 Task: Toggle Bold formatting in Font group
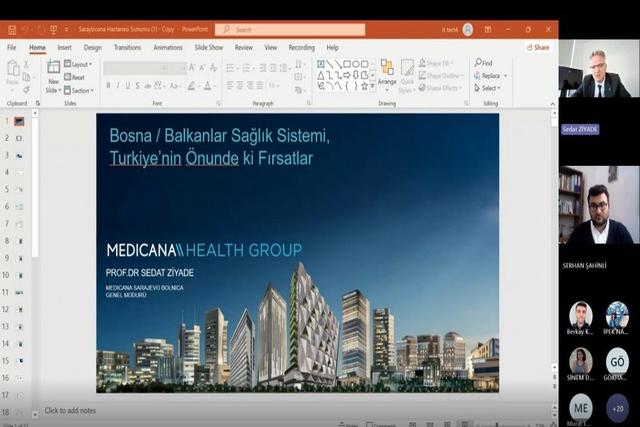[x=108, y=86]
